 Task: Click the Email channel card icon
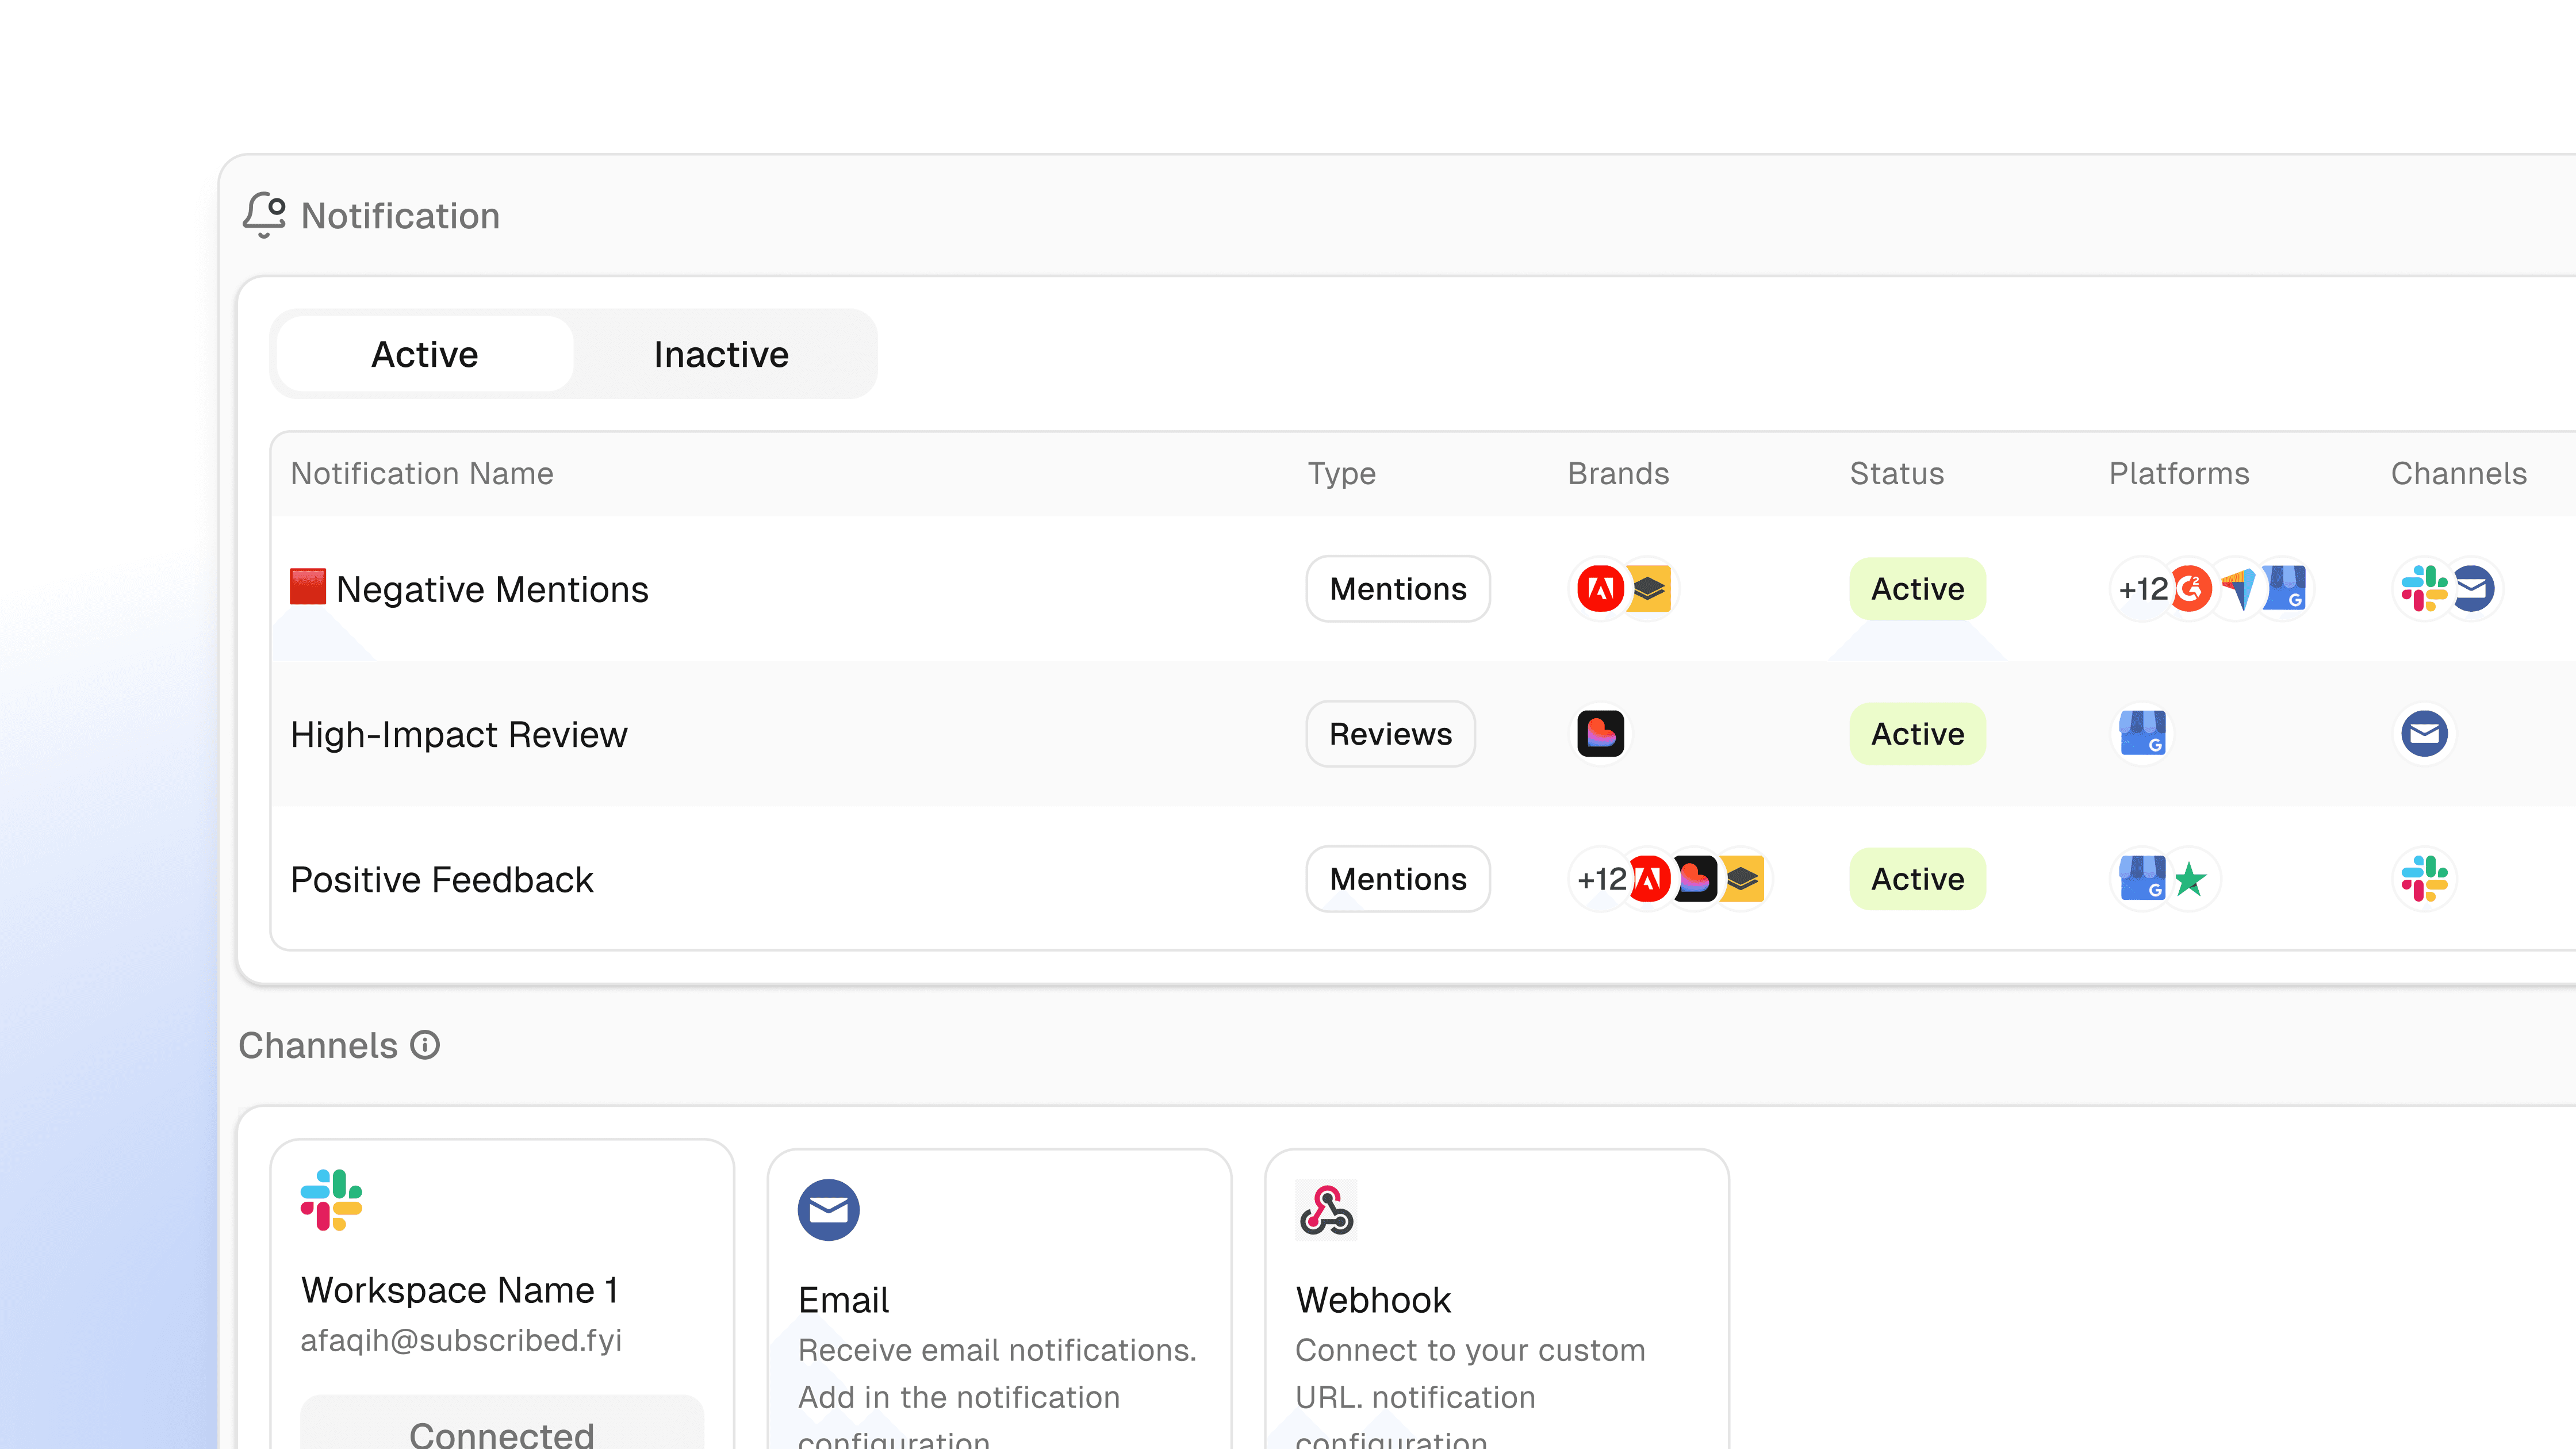(828, 1210)
